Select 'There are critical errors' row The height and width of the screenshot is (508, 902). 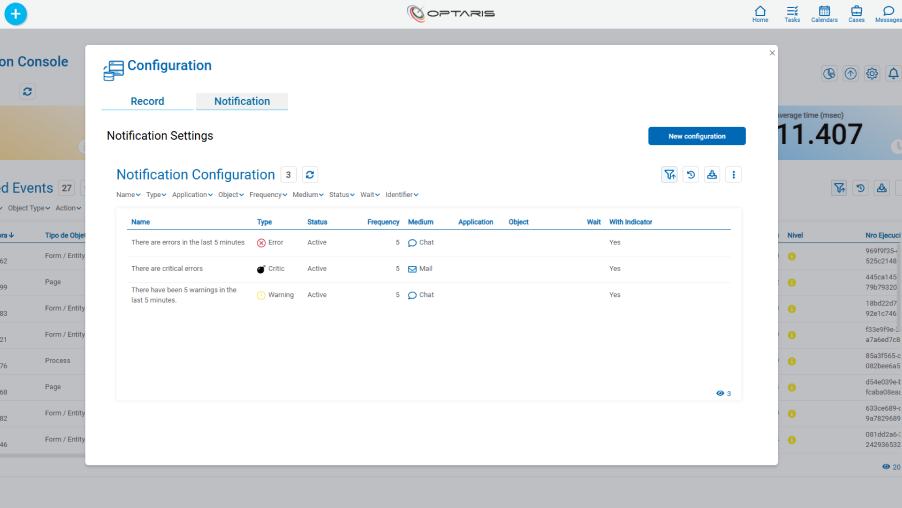click(x=429, y=269)
